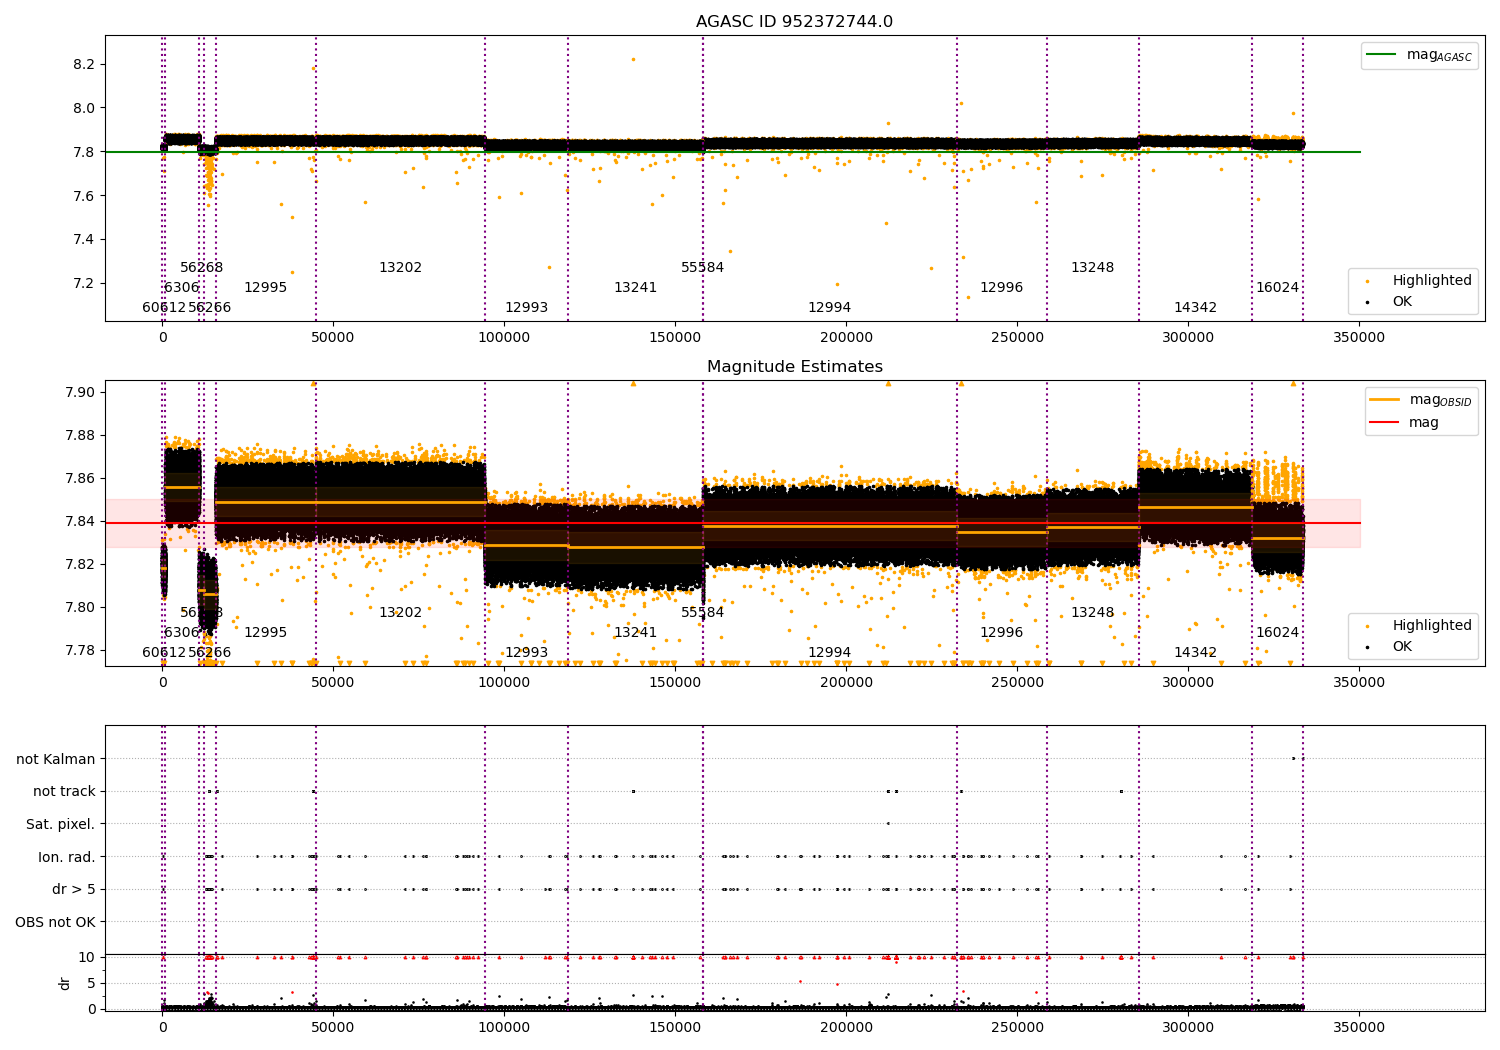Click the 'not Kalman' row label
The height and width of the screenshot is (1050, 1500).
[x=56, y=759]
